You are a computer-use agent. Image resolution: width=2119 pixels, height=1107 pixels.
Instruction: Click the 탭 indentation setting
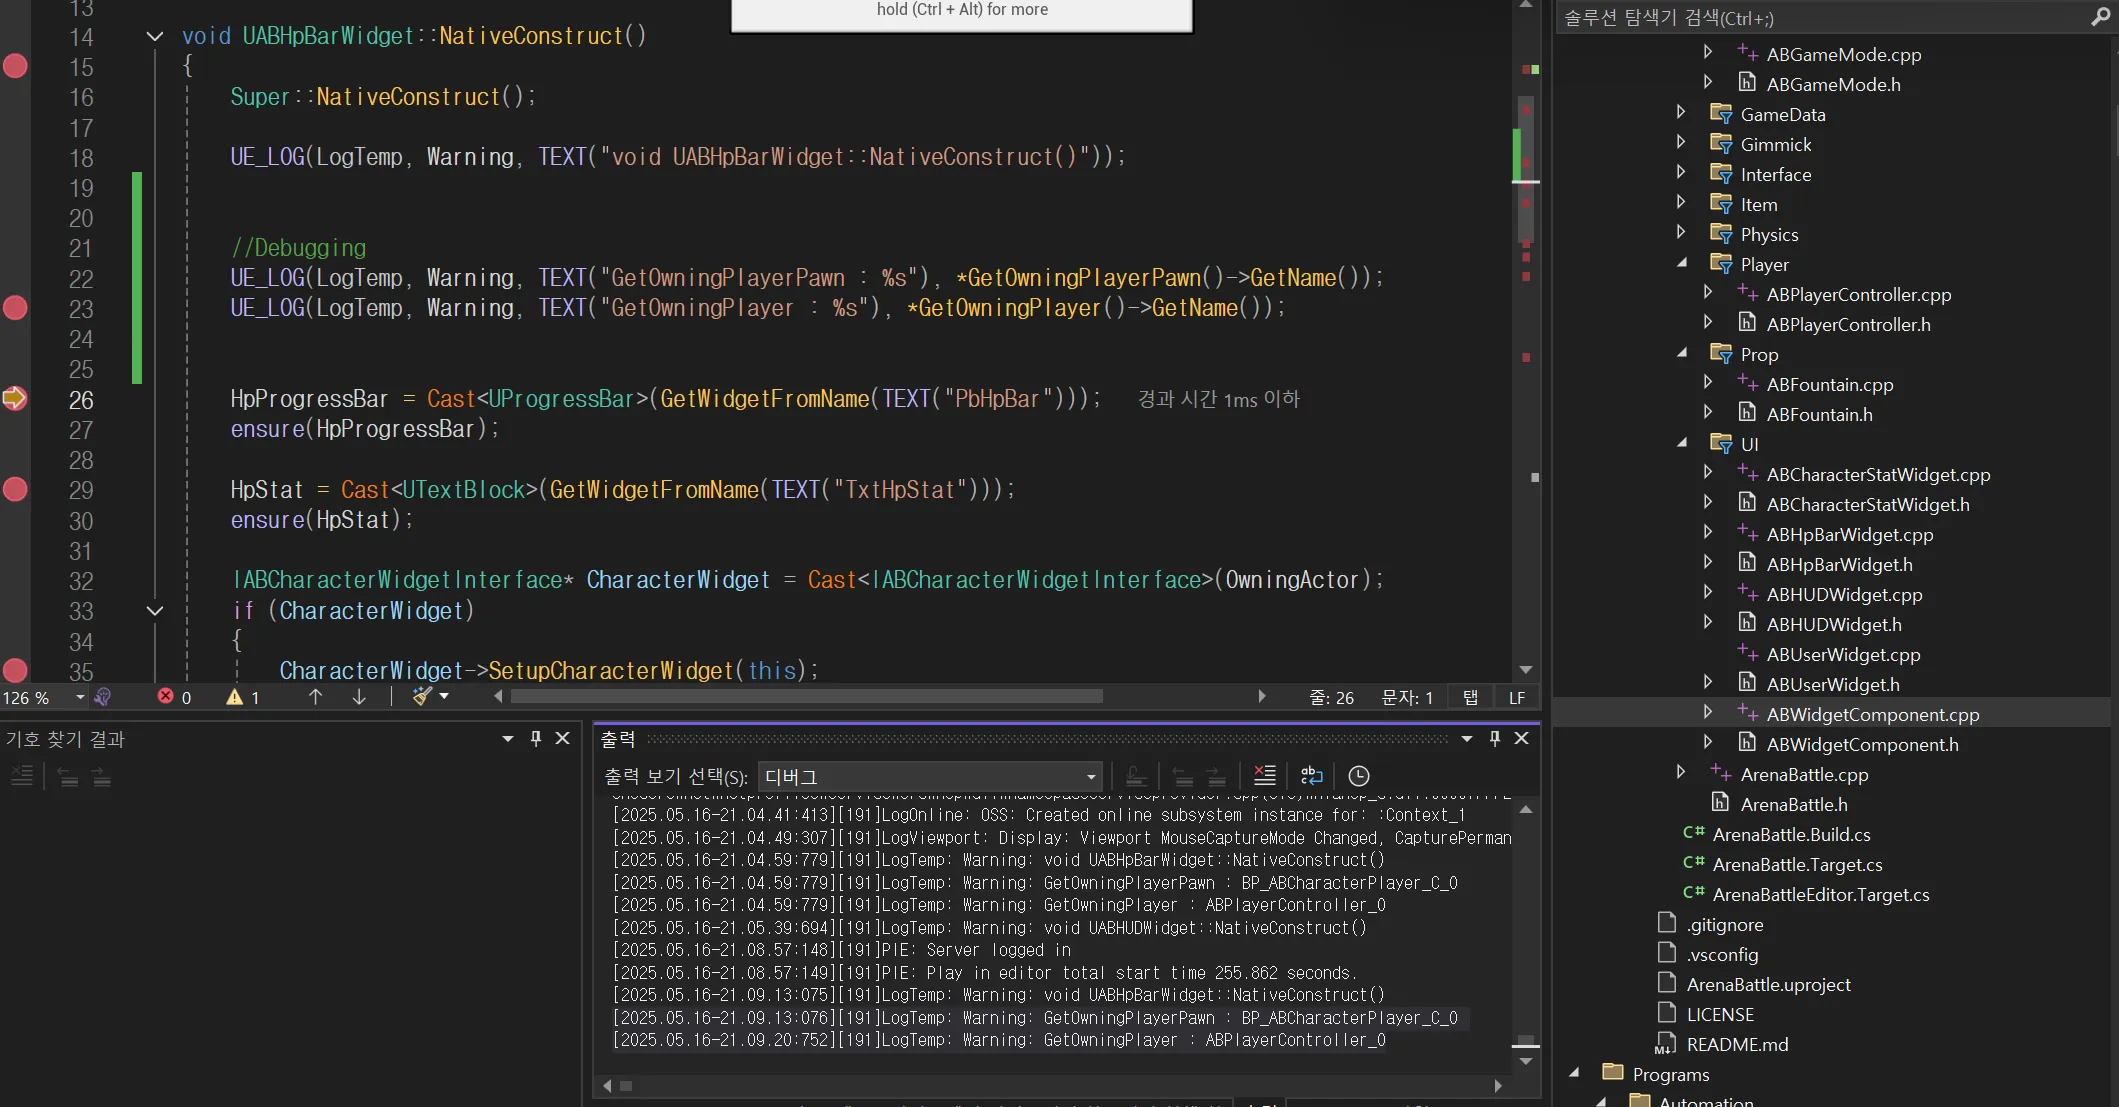coord(1470,697)
